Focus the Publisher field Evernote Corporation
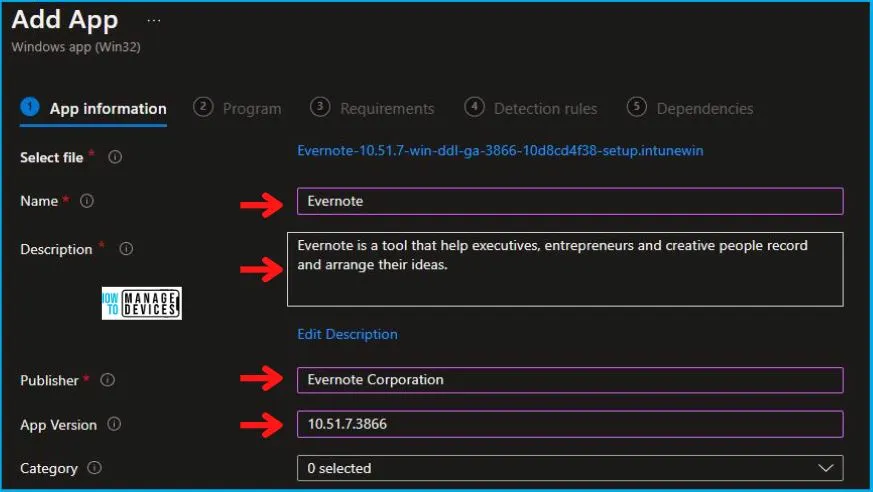This screenshot has height=492, width=873. click(x=570, y=380)
